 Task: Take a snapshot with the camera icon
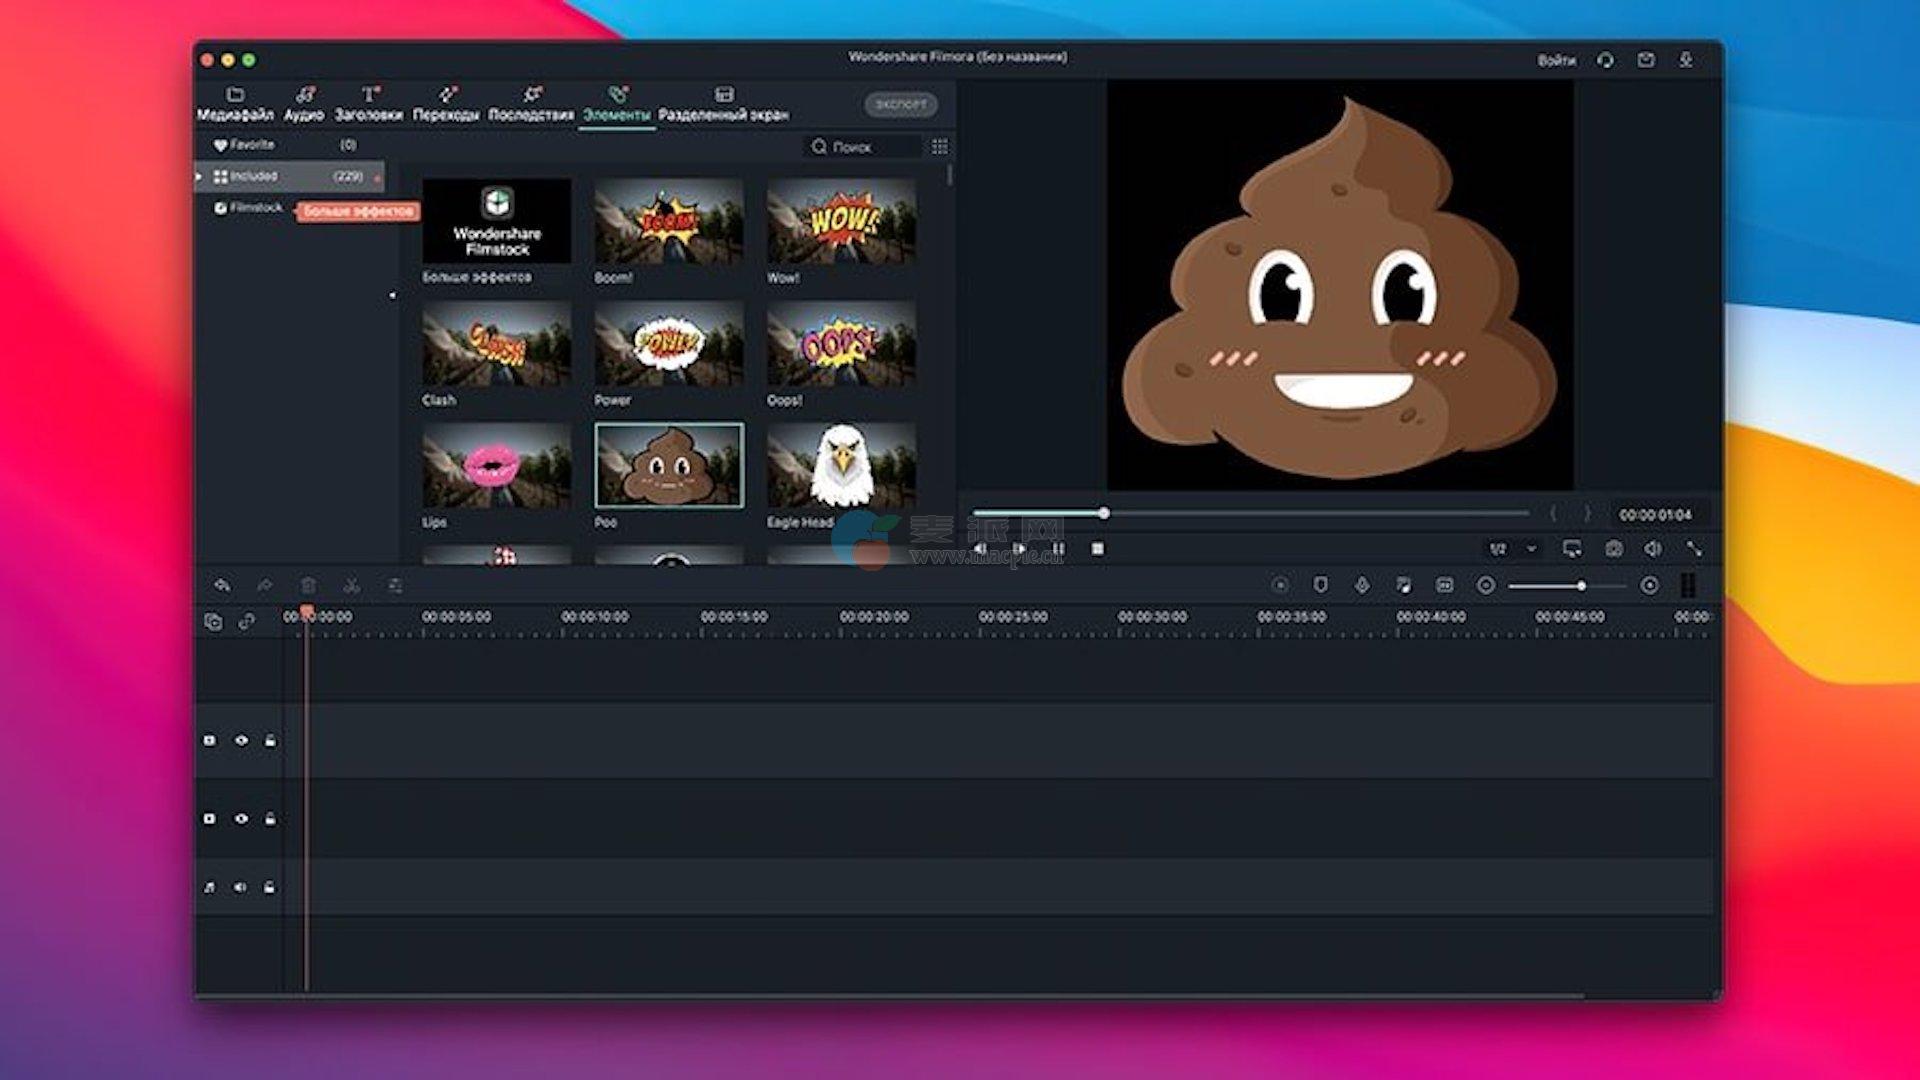click(1614, 549)
